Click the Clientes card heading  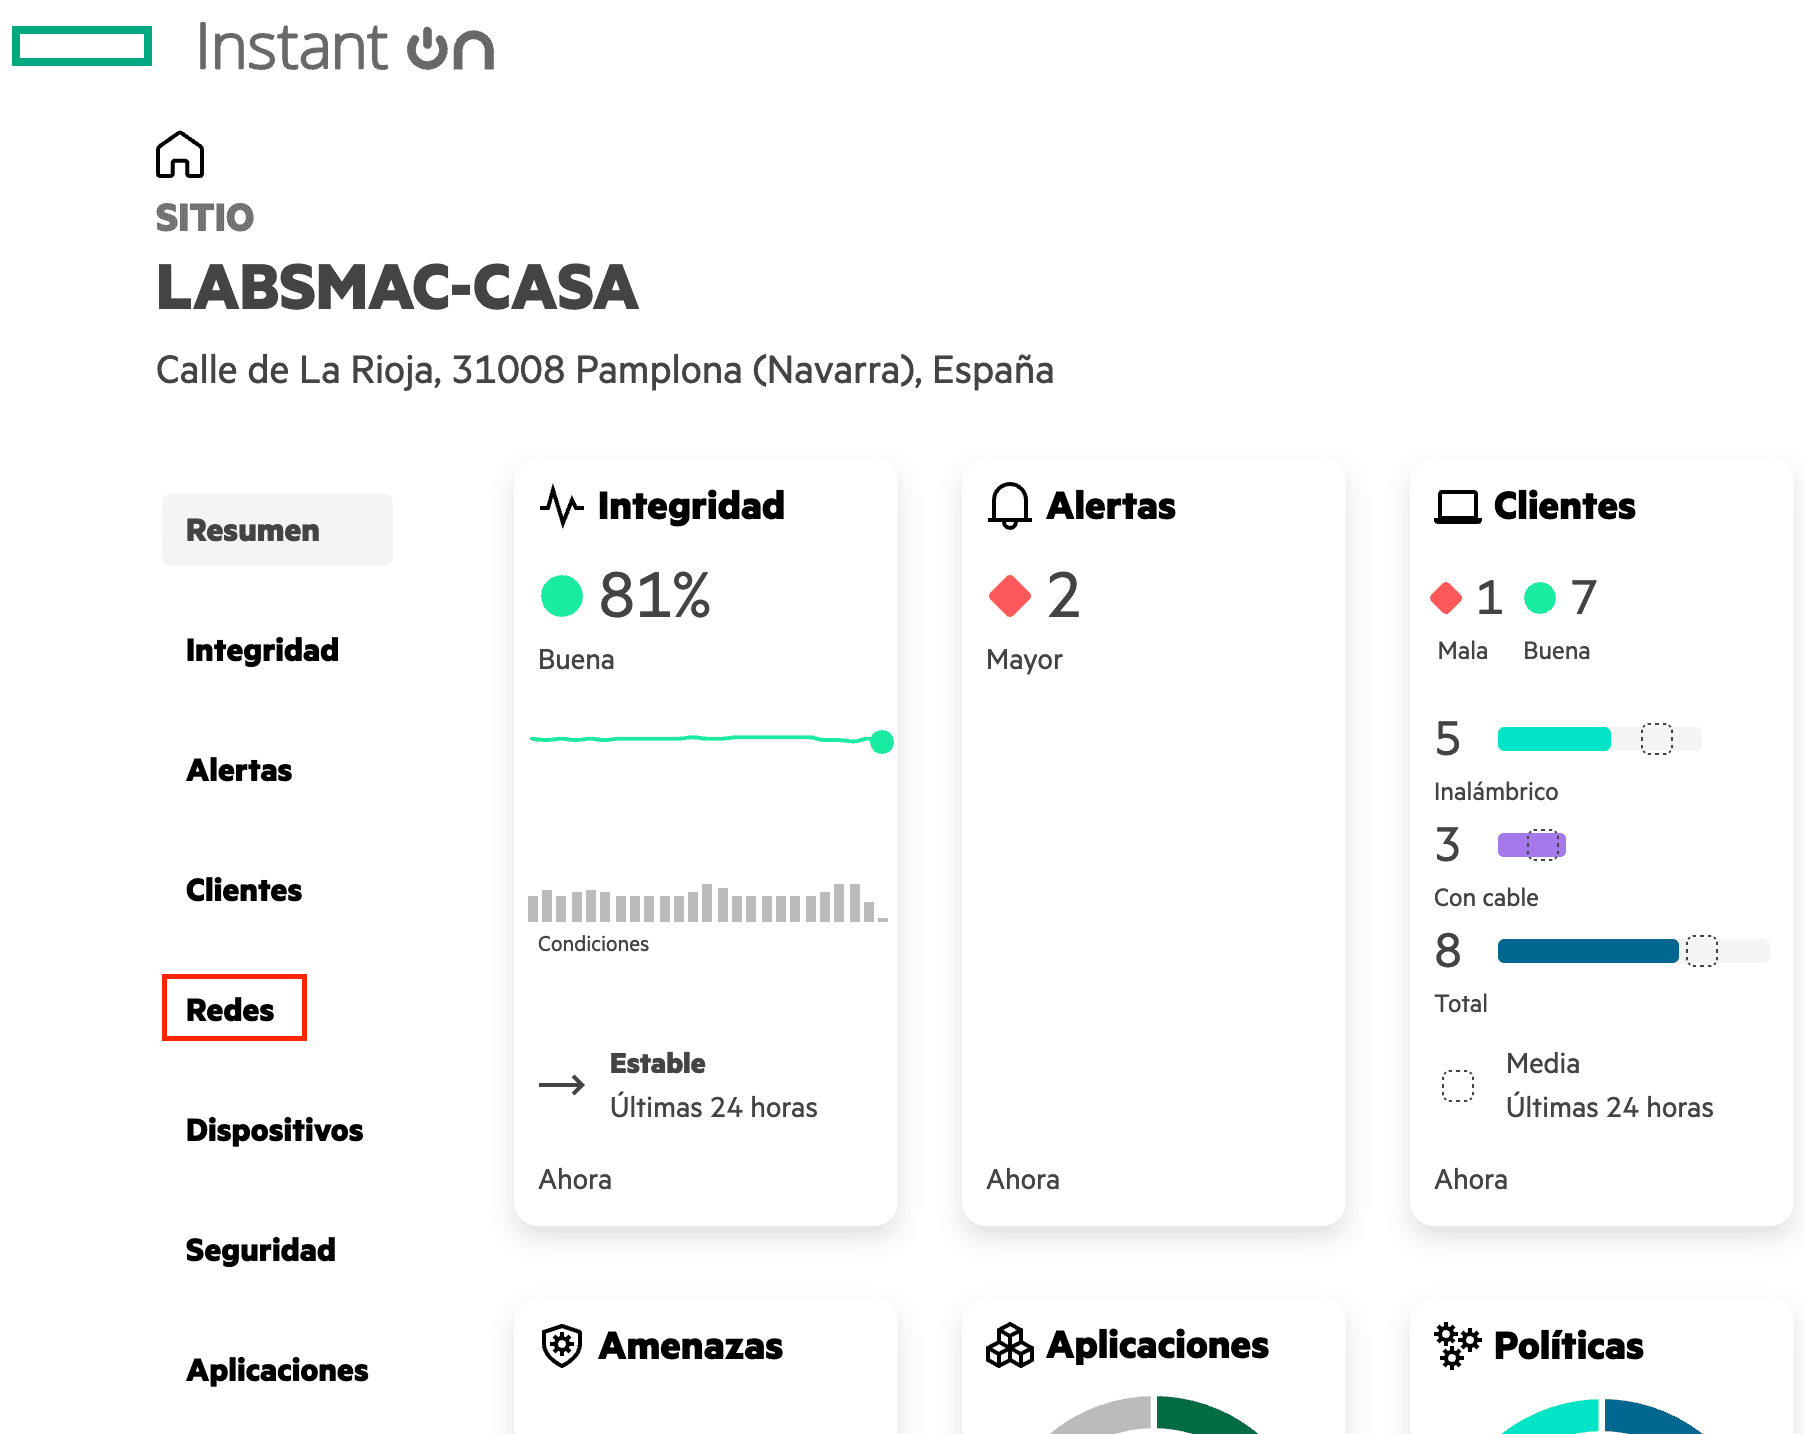[x=1564, y=506]
